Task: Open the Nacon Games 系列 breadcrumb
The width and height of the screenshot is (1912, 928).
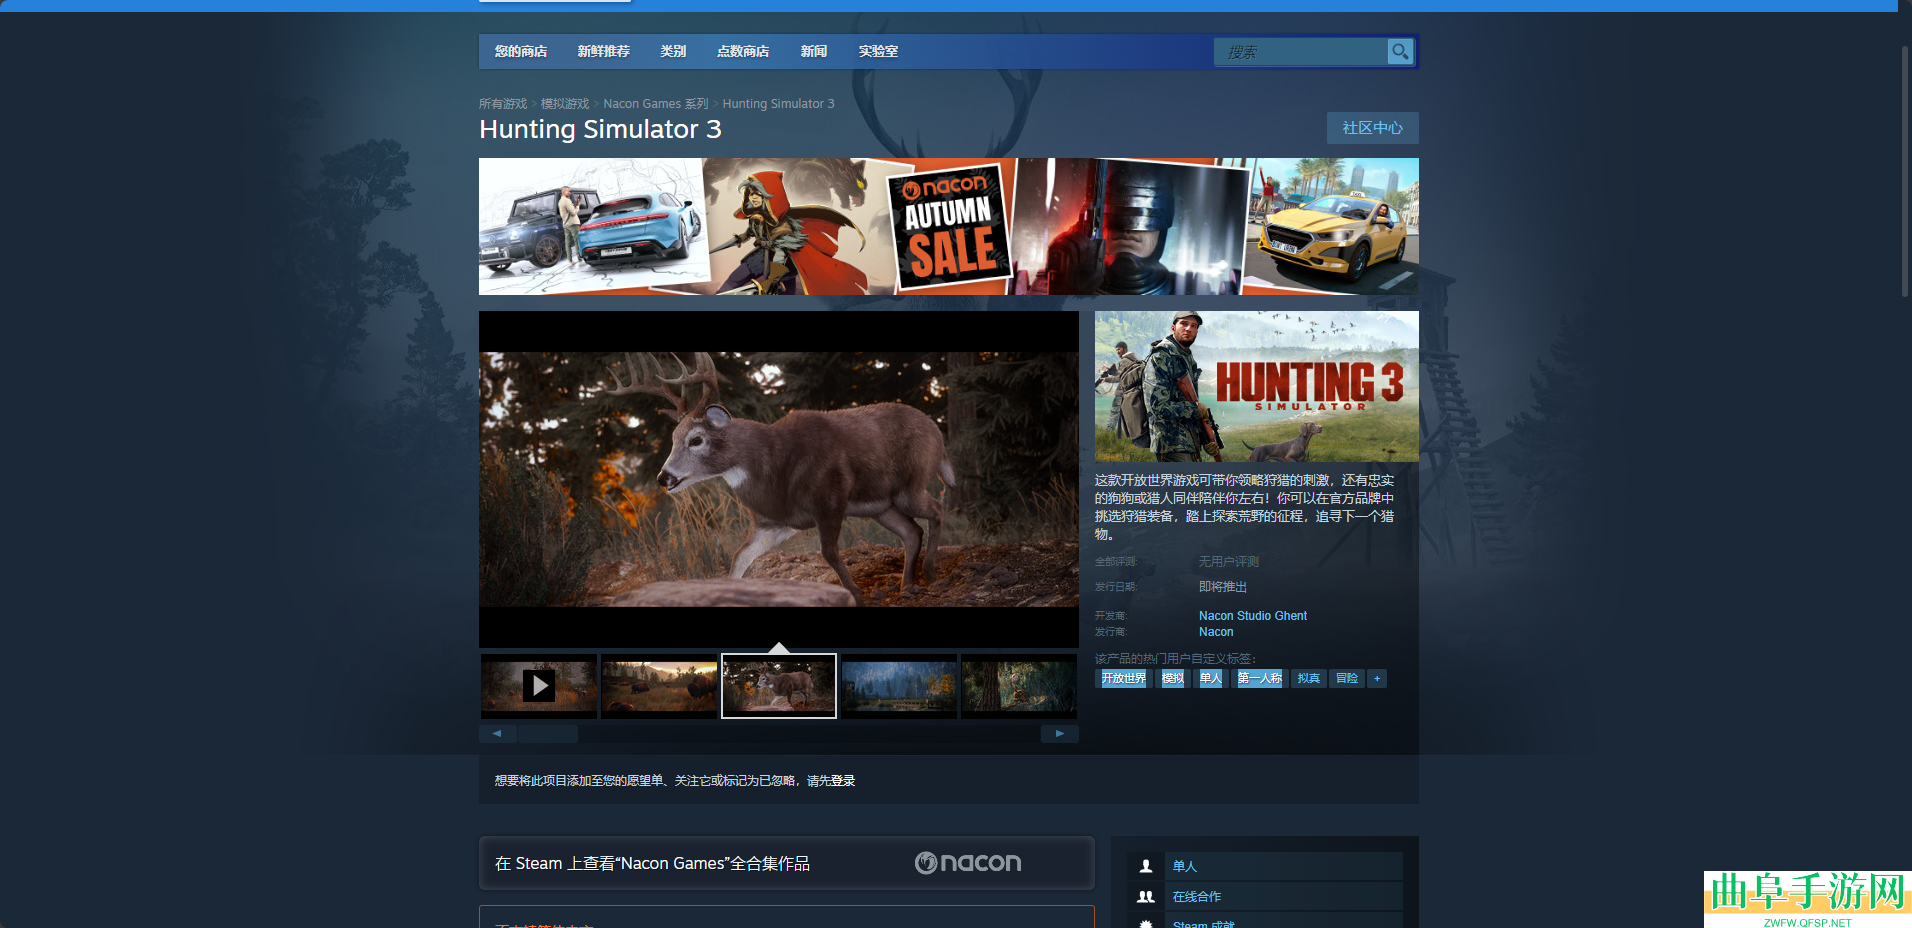Action: click(x=656, y=104)
